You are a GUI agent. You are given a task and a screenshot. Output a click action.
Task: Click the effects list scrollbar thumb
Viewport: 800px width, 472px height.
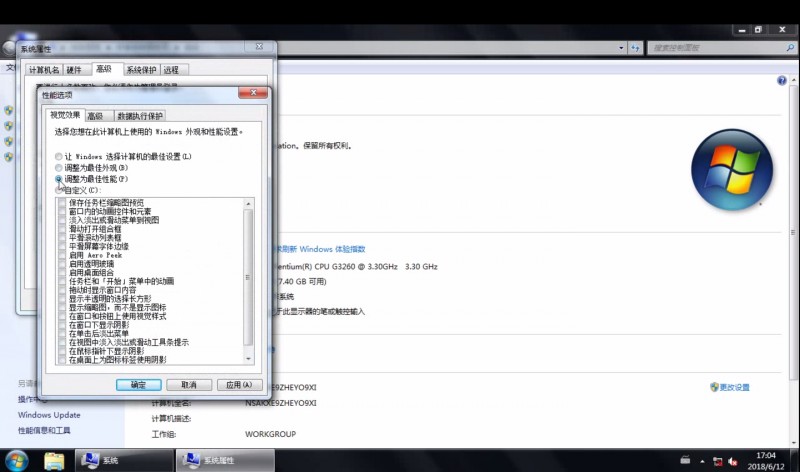click(248, 278)
